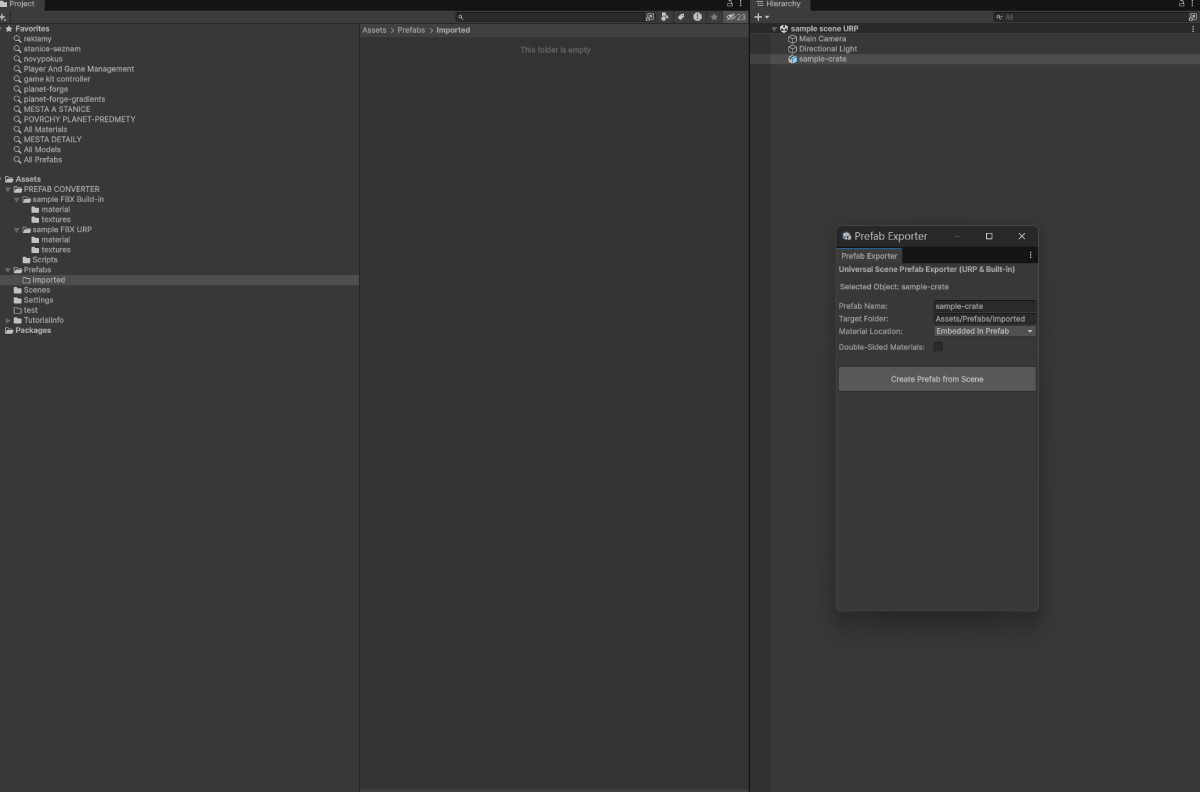The image size is (1200, 792).
Task: Select the Favorites header row
Action: (x=32, y=29)
